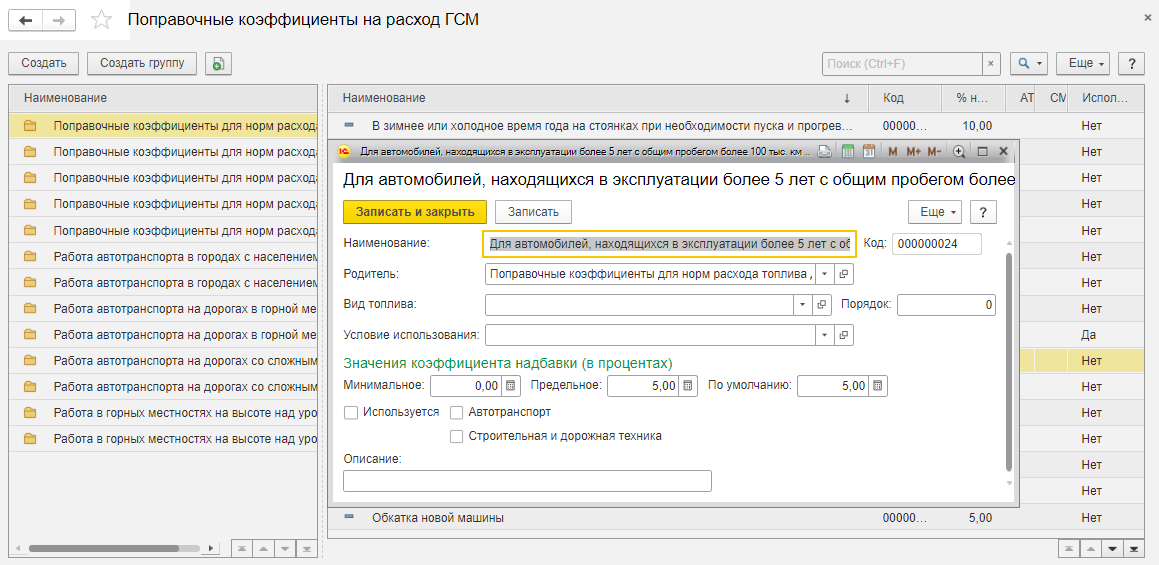This screenshot has width=1159, height=565.
Task: Click the Минимальное value field
Action: coord(466,386)
